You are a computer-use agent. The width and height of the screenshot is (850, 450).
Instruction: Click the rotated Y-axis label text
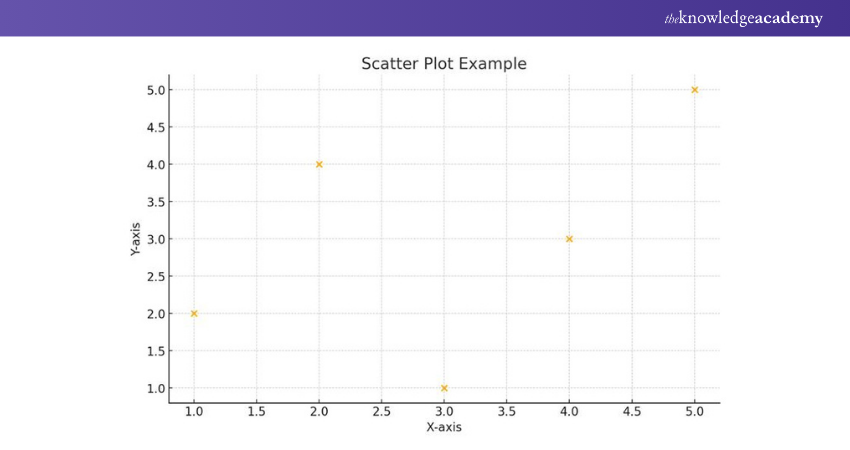coord(135,239)
